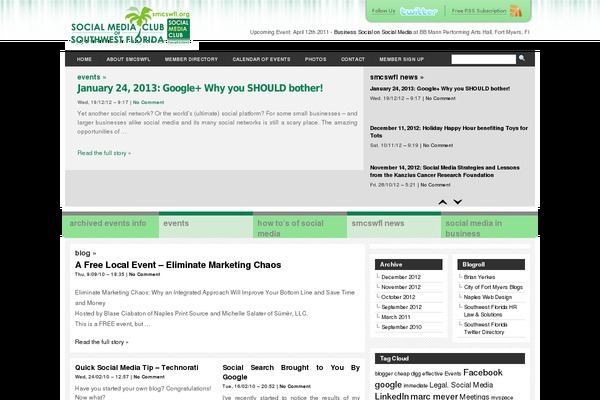Click the Meetings tag in Tag Cloud

point(474,397)
